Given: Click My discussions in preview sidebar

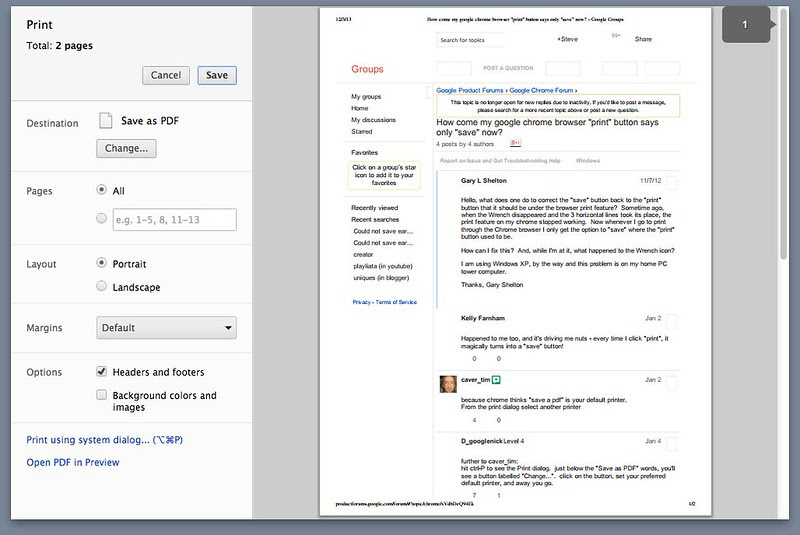Looking at the screenshot, I should coord(373,120).
